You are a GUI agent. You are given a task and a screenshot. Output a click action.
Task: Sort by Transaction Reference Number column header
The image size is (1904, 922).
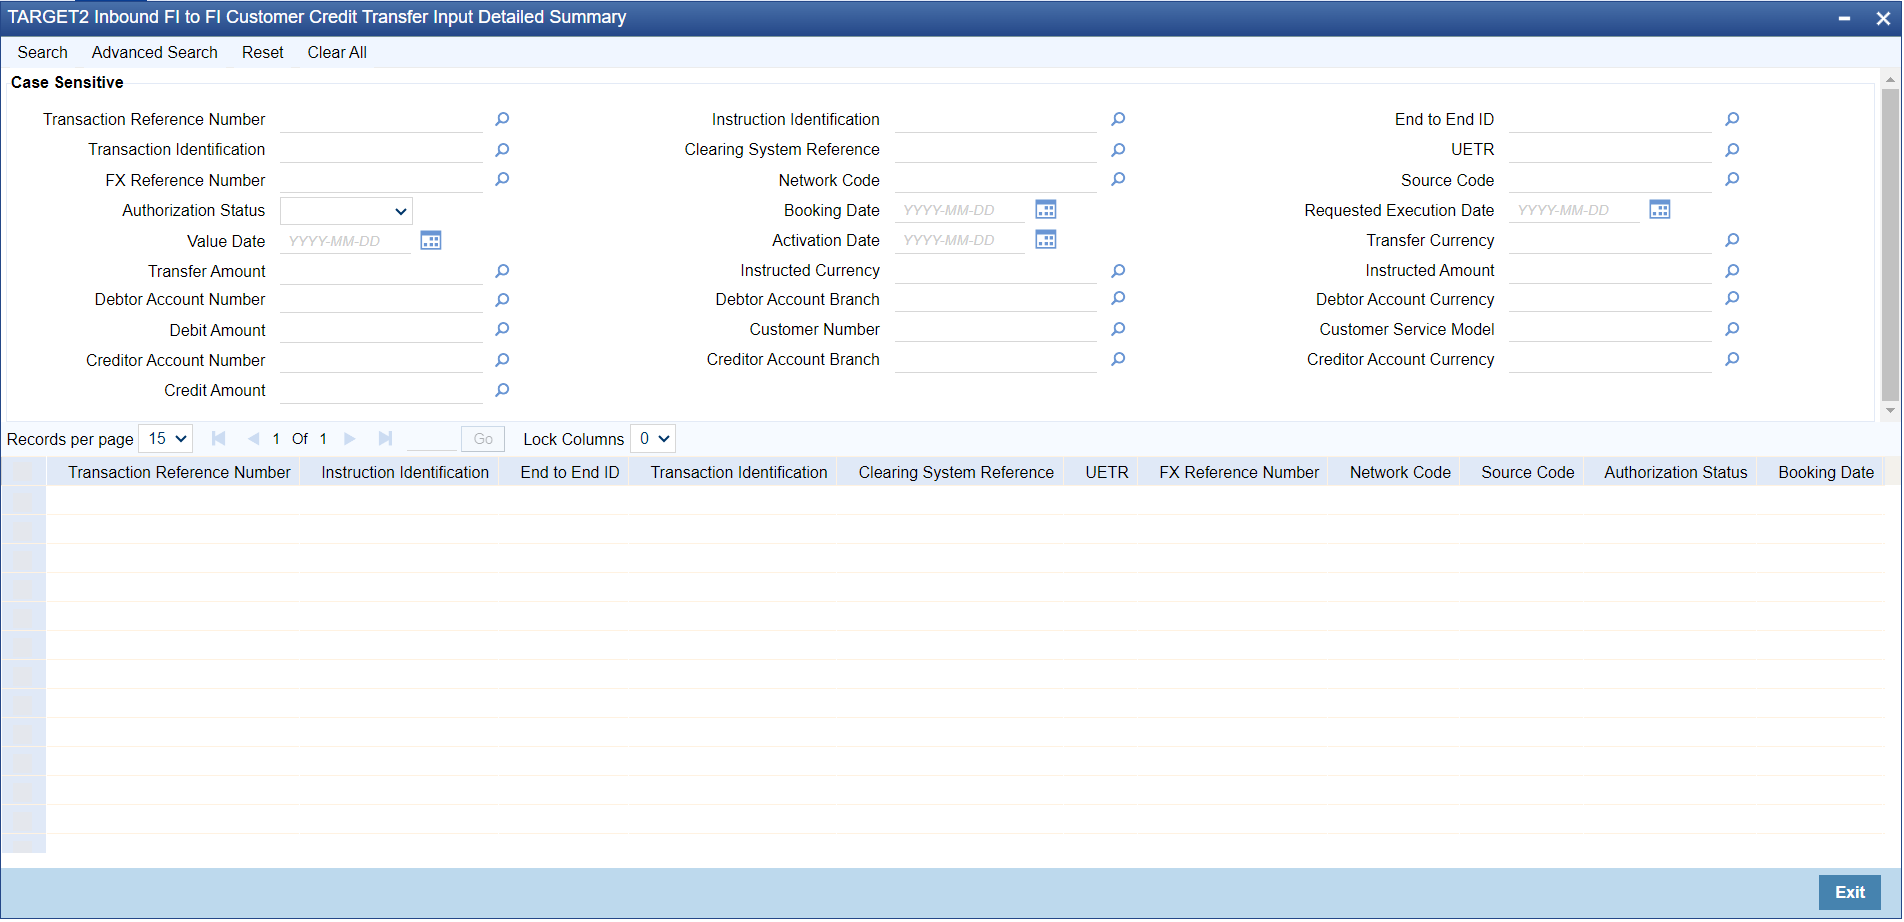[179, 473]
